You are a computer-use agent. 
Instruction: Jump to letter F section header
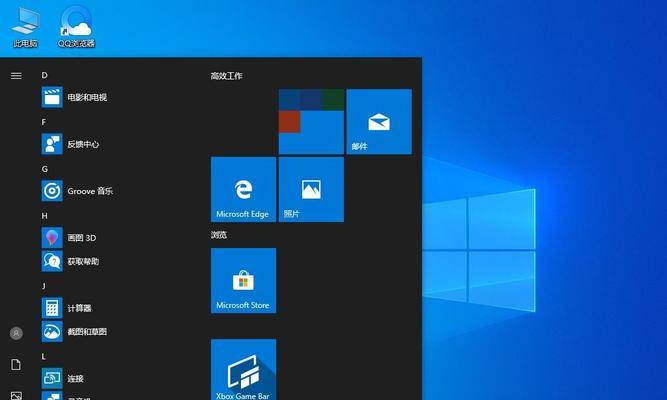click(44, 122)
